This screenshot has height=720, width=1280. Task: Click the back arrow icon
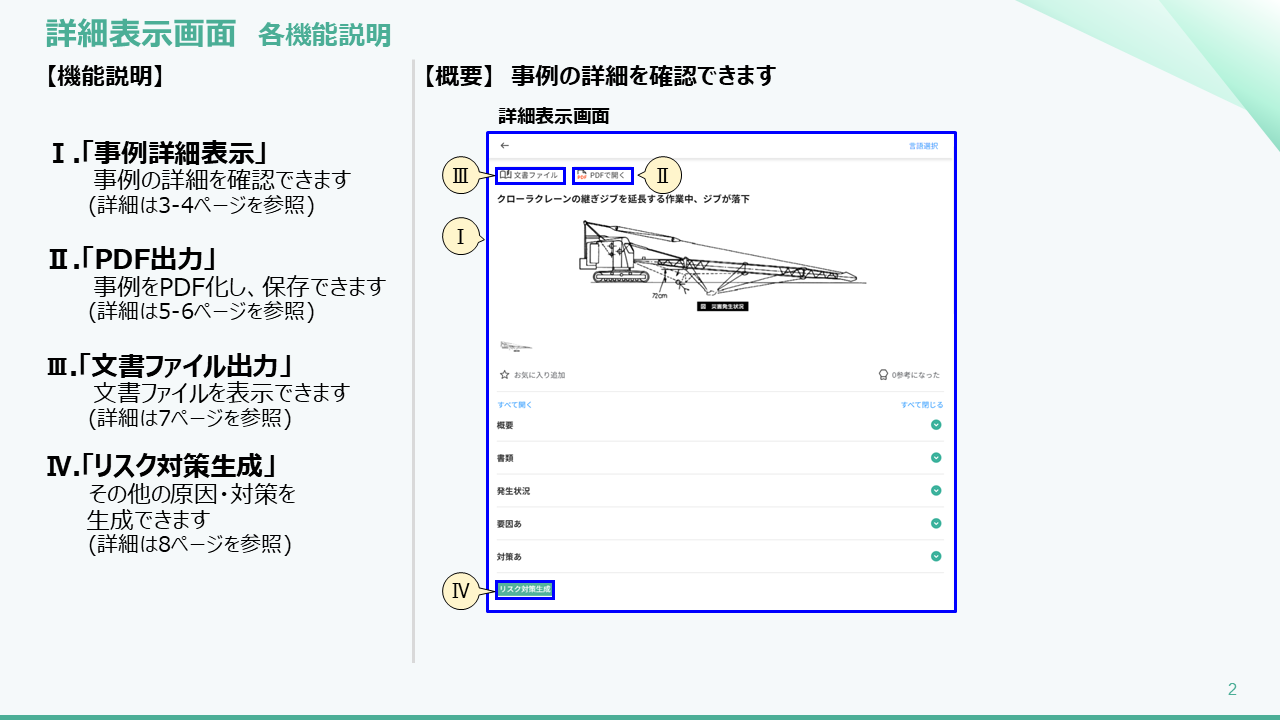point(505,146)
